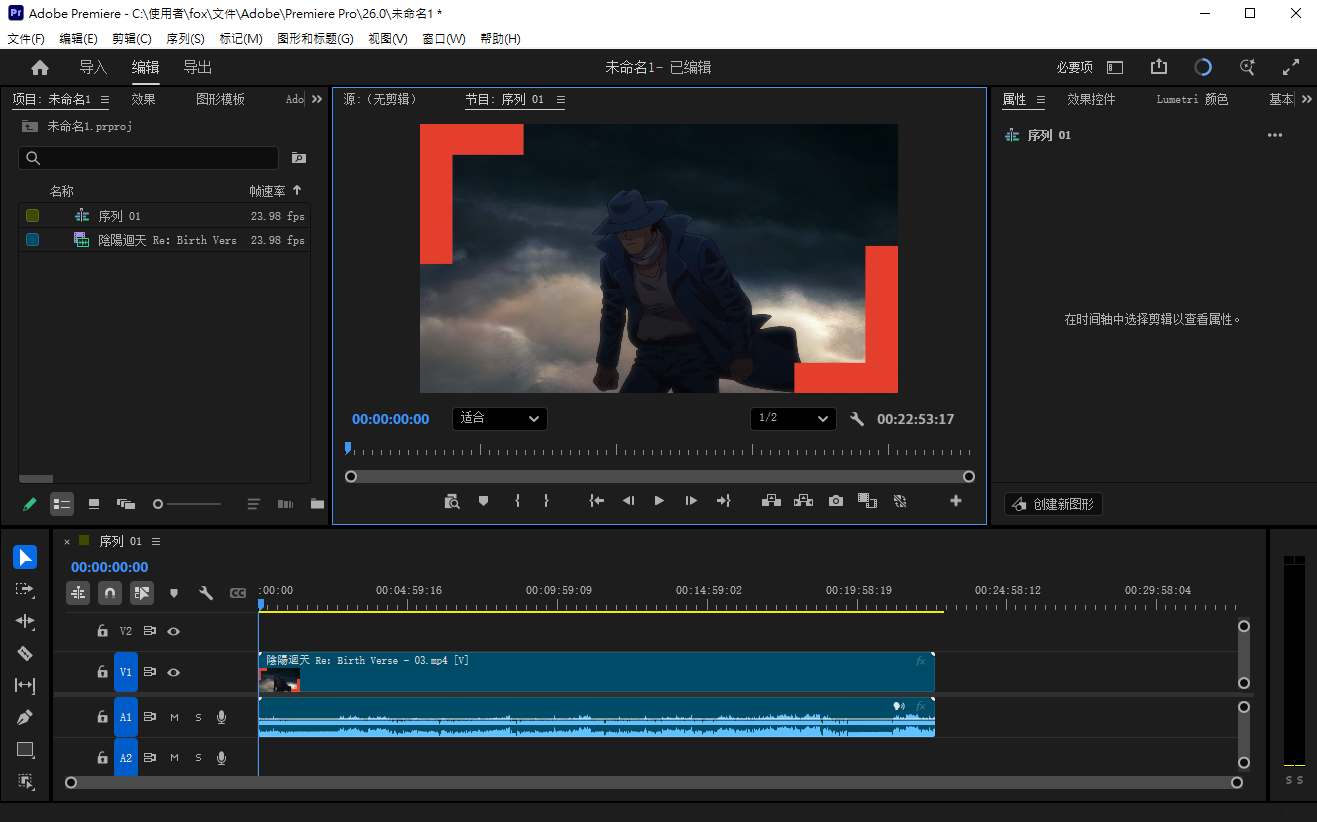1317x822 pixels.
Task: Click the find-bin icon beside search
Action: click(298, 158)
